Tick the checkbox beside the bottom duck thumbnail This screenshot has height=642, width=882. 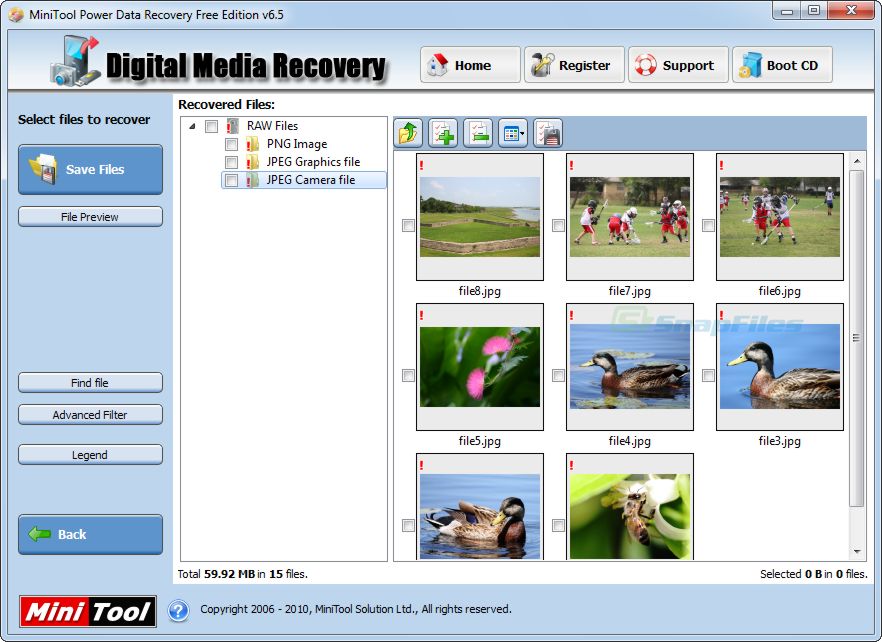[x=409, y=526]
